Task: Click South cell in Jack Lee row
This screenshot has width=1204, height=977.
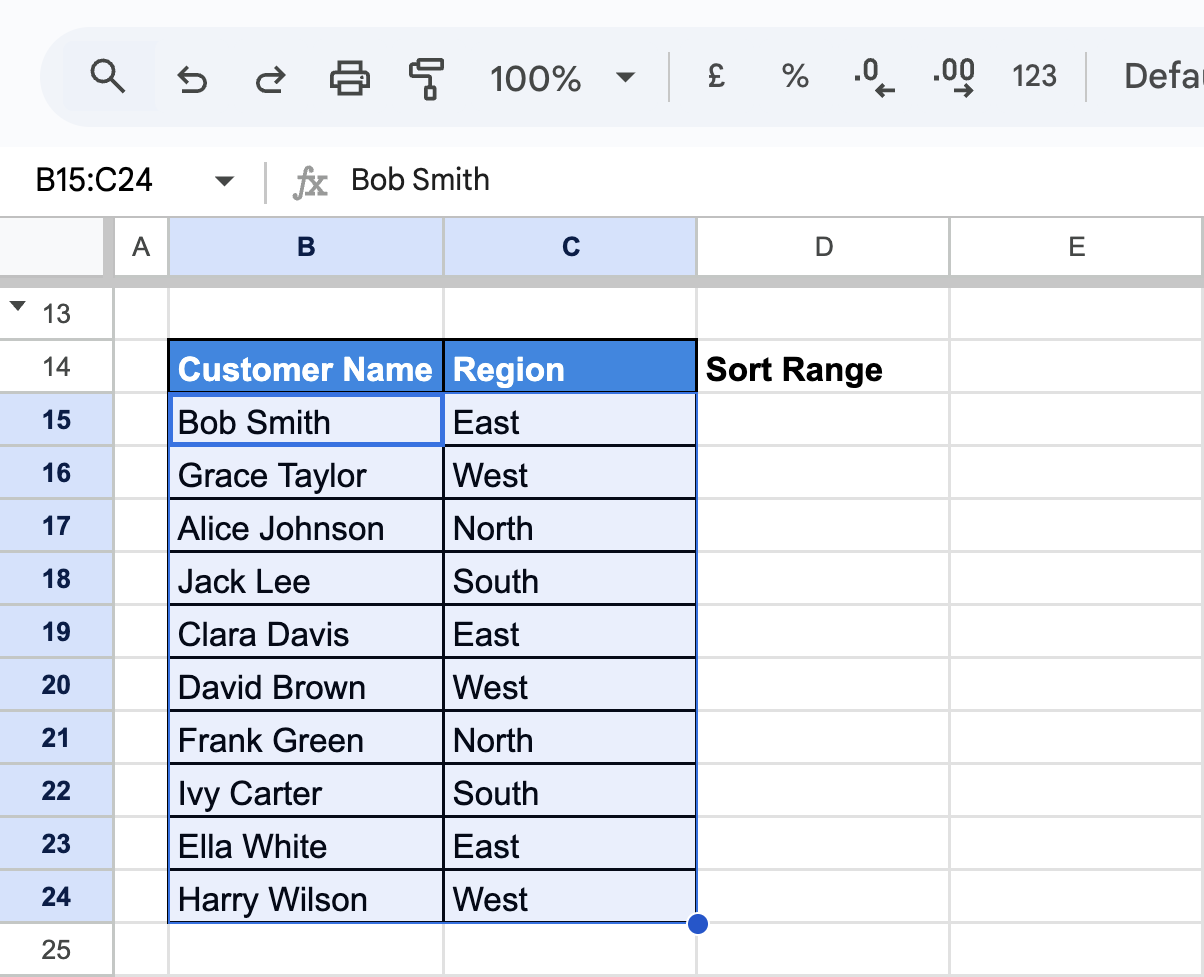Action: pos(570,579)
